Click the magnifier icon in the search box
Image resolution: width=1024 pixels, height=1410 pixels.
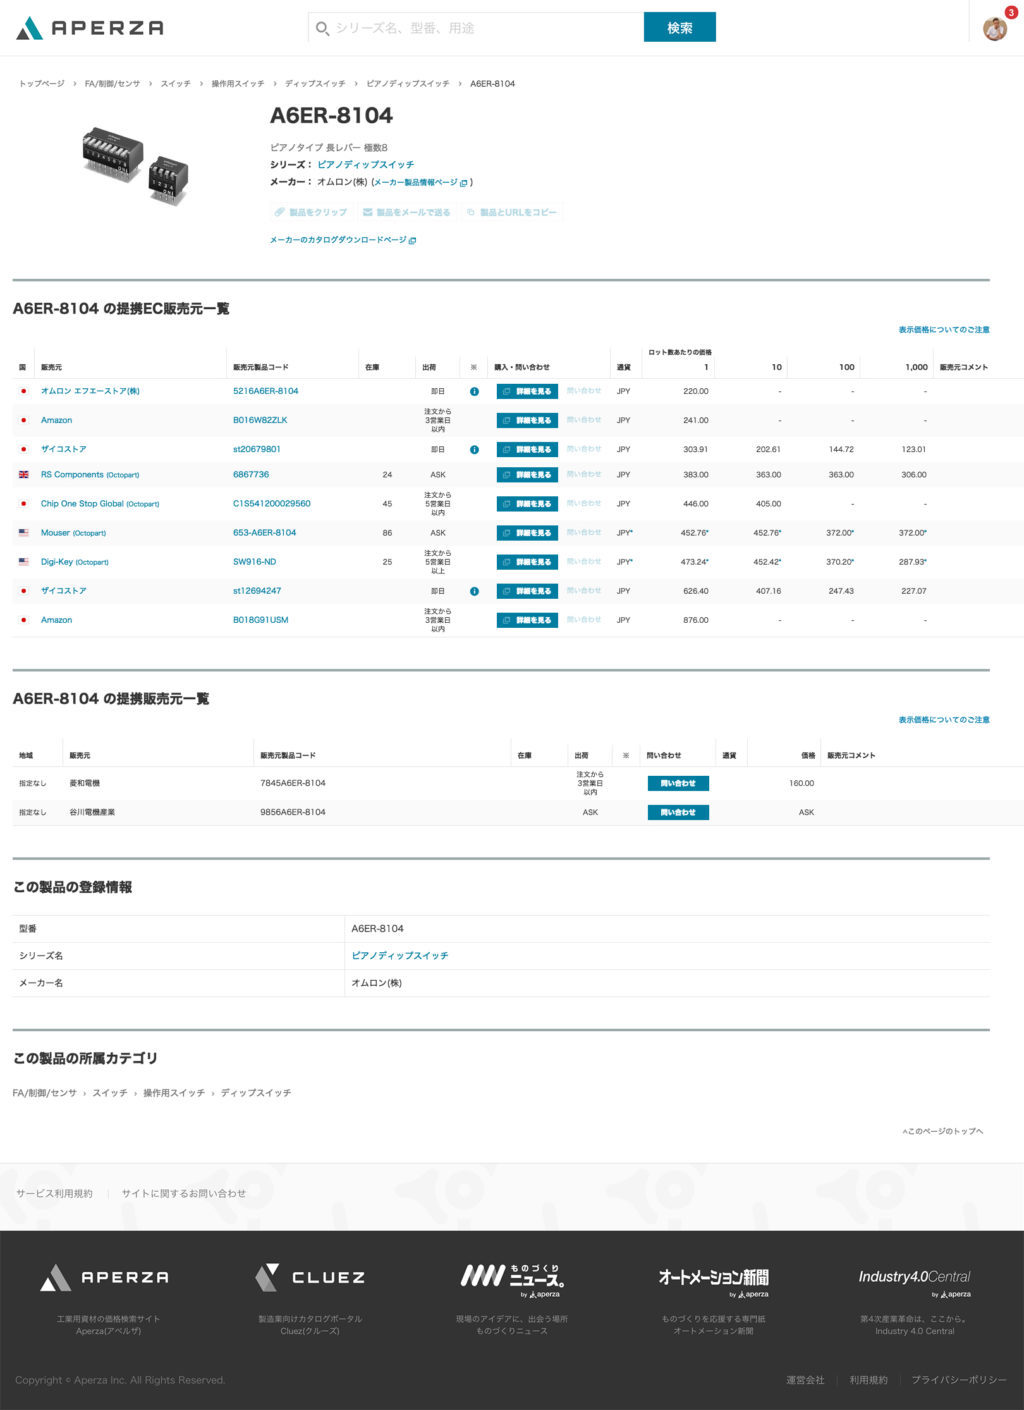pyautogui.click(x=322, y=29)
